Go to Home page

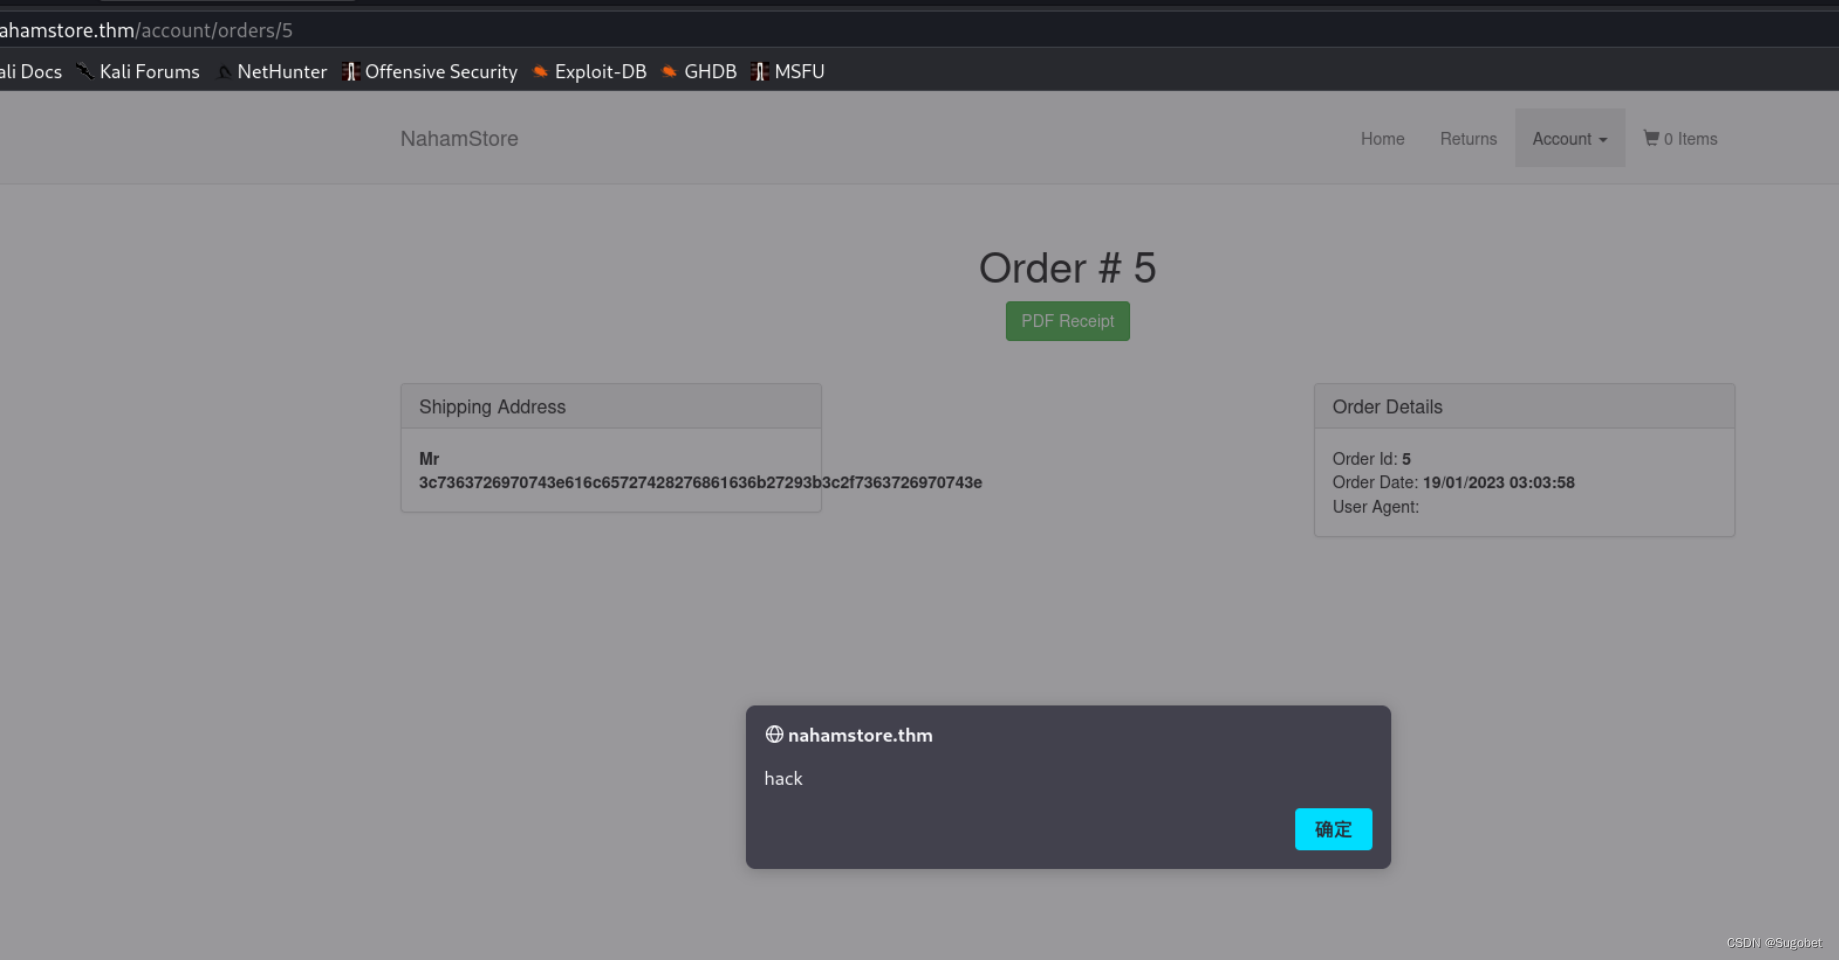[1382, 139]
